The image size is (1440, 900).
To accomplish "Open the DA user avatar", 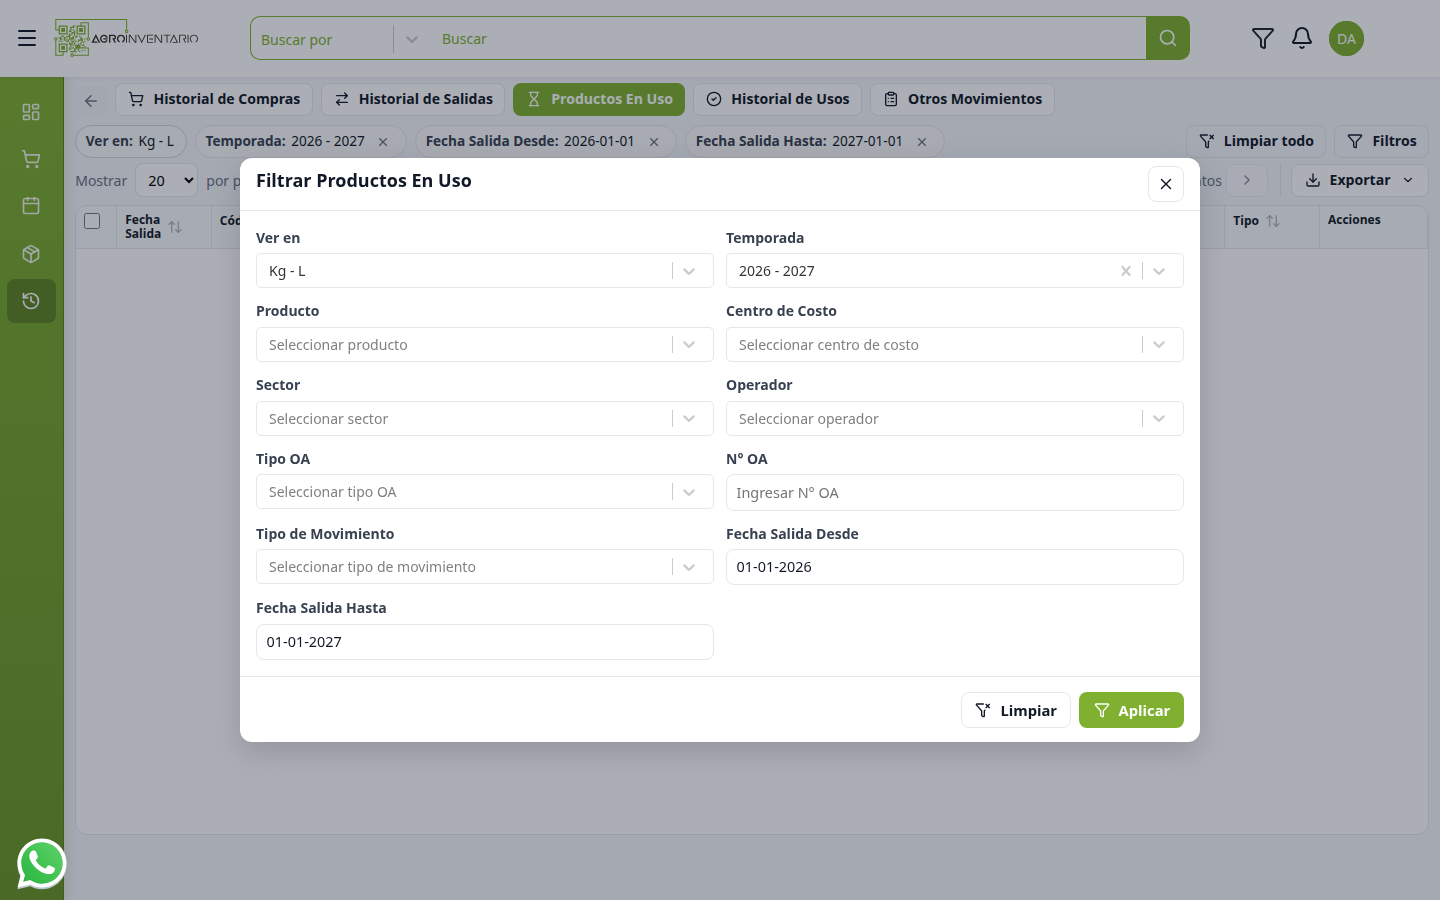I will pyautogui.click(x=1346, y=38).
